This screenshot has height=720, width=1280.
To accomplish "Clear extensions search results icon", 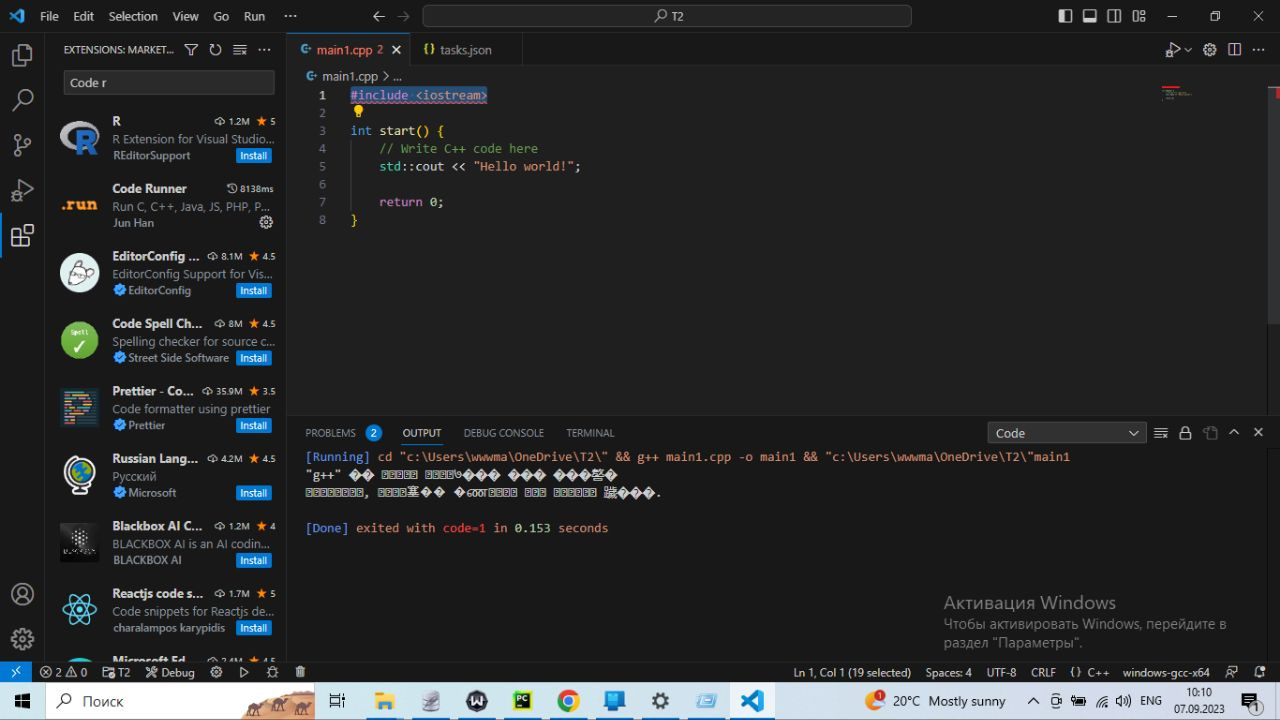I will (240, 50).
